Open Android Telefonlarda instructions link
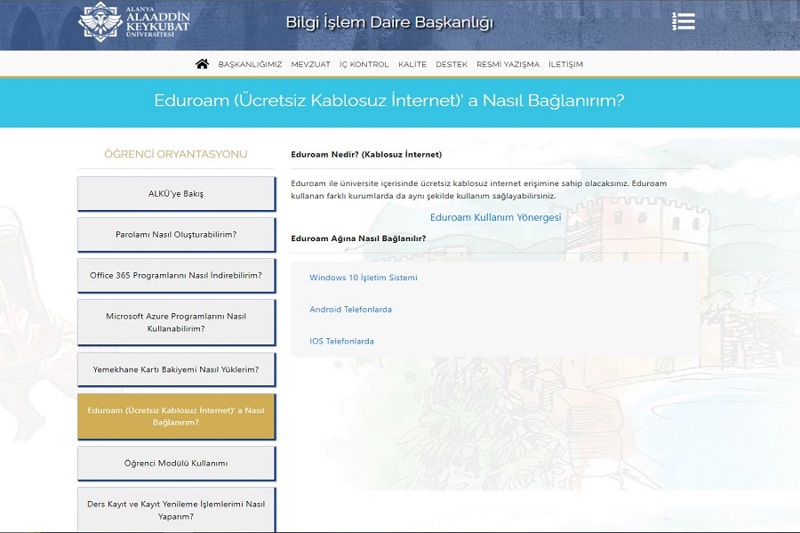 (351, 310)
